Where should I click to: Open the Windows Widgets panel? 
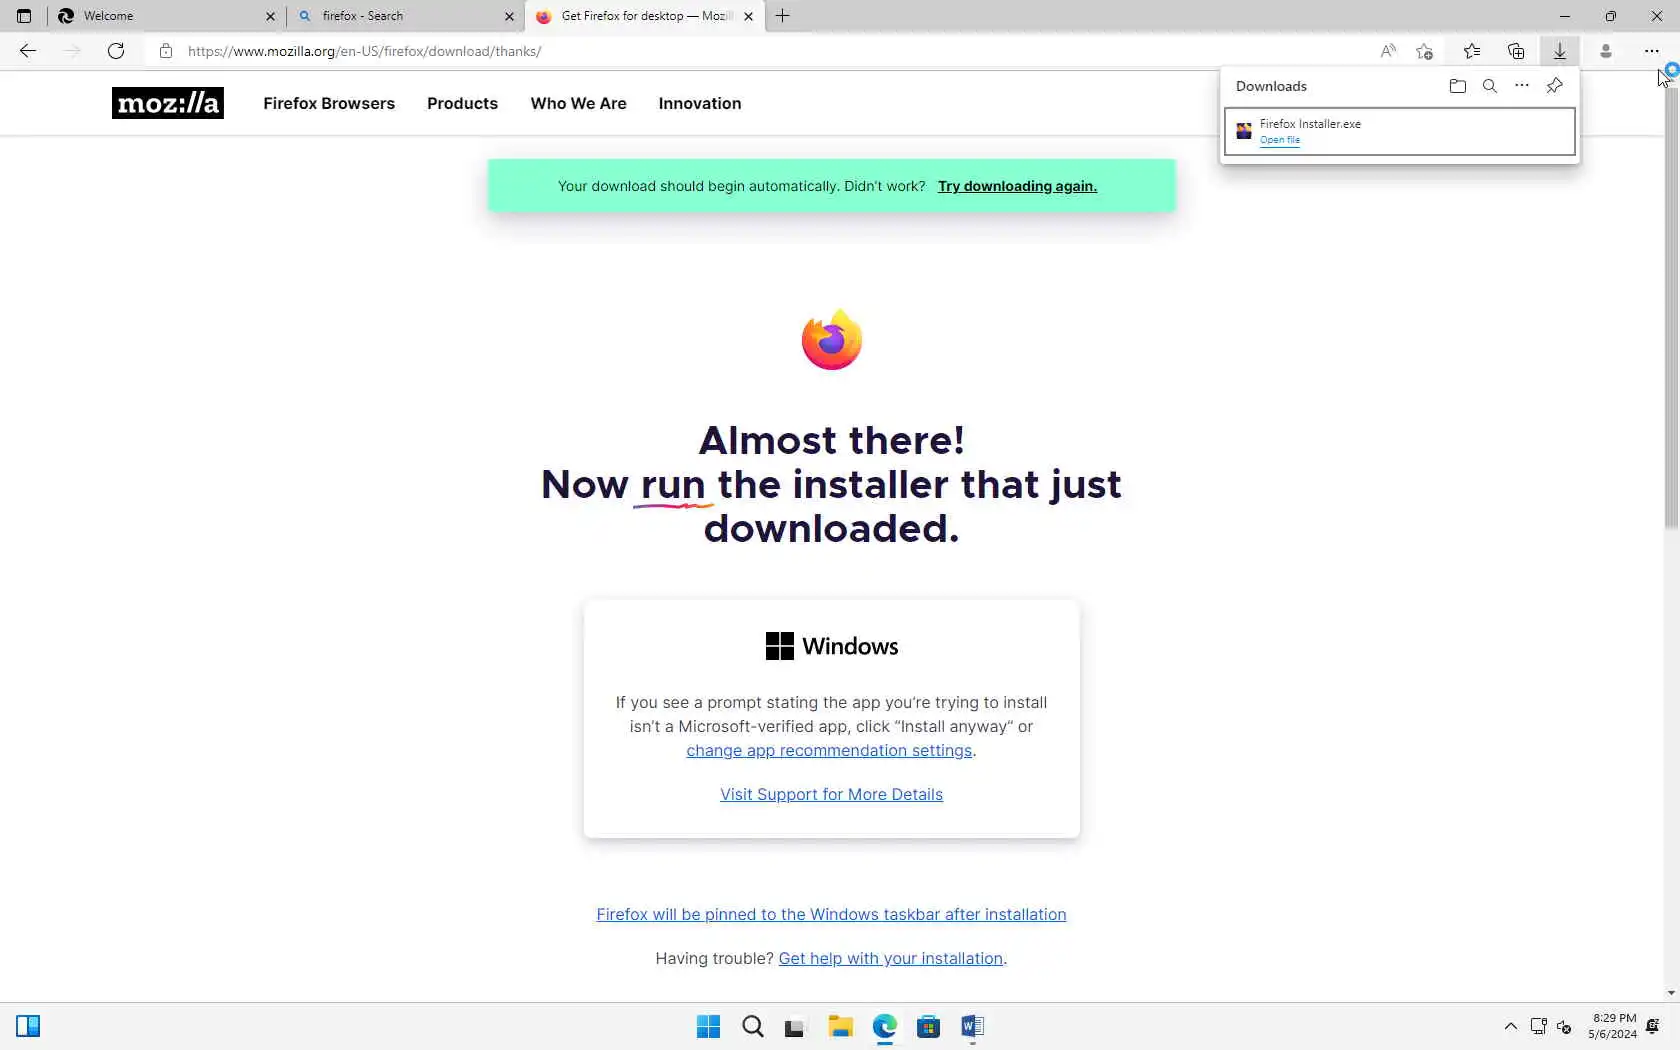coord(28,1026)
